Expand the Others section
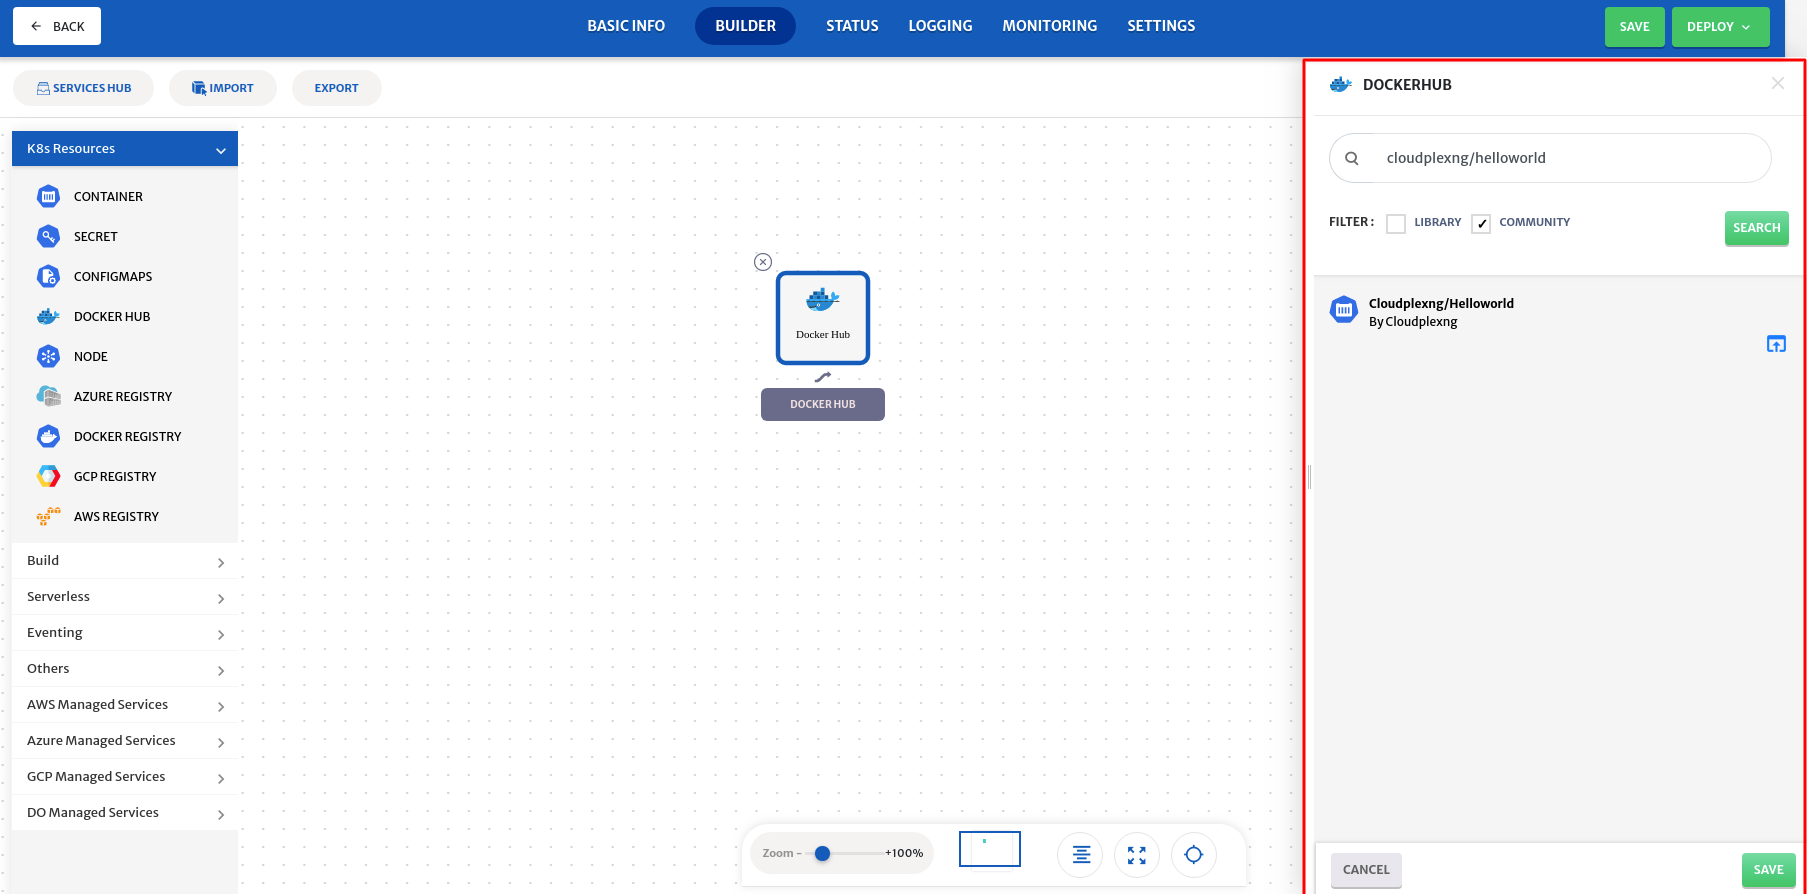The height and width of the screenshot is (894, 1807). 125,669
